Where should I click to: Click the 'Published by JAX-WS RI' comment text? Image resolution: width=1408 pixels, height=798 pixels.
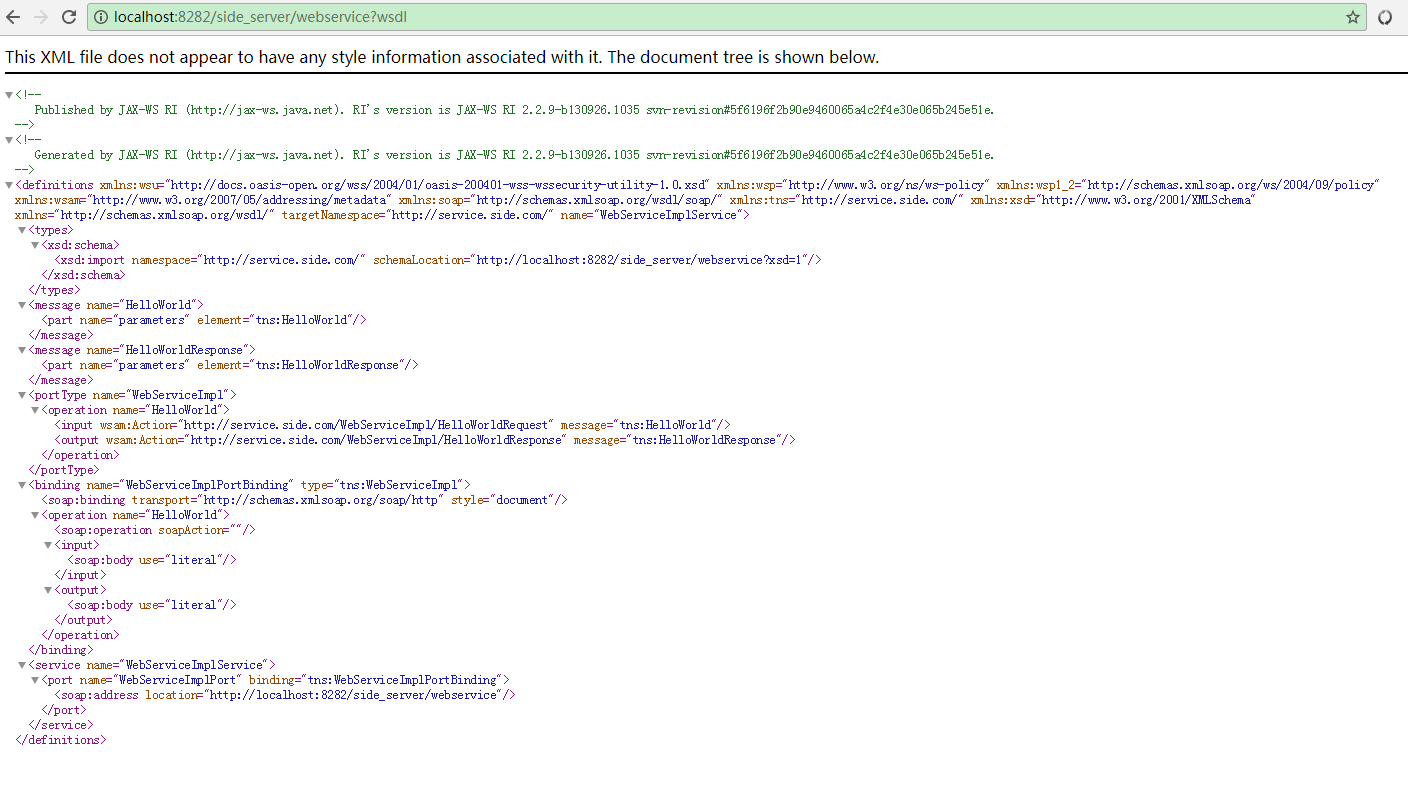pos(514,110)
